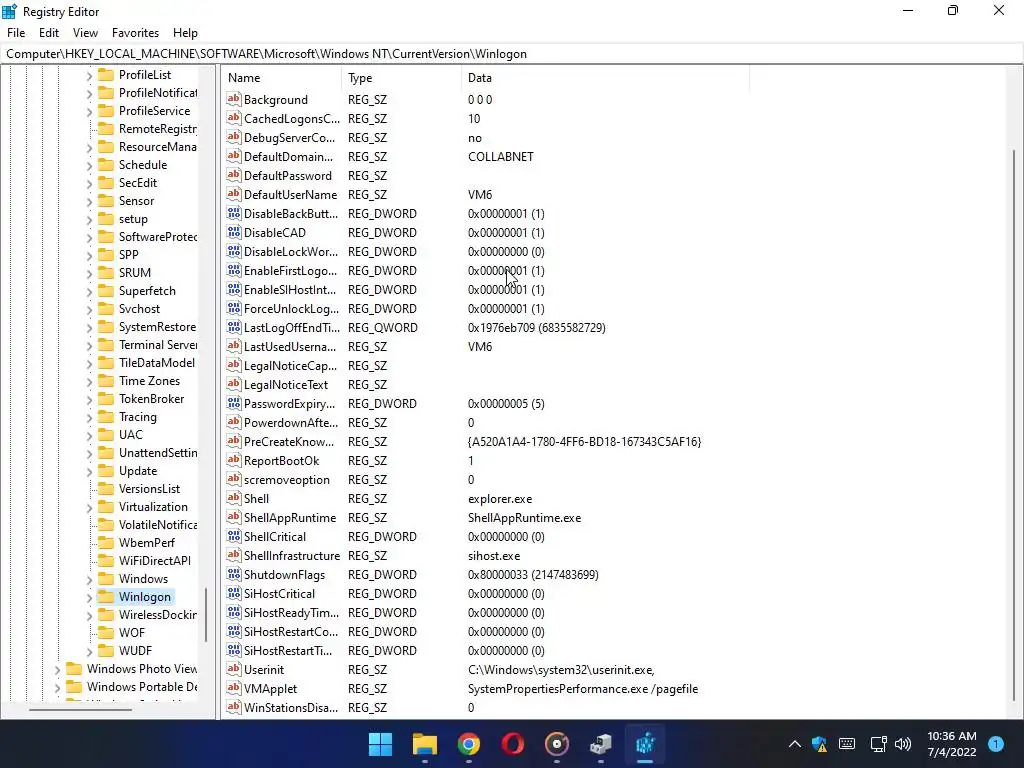Expand the Winlogon key arrow

coord(89,597)
